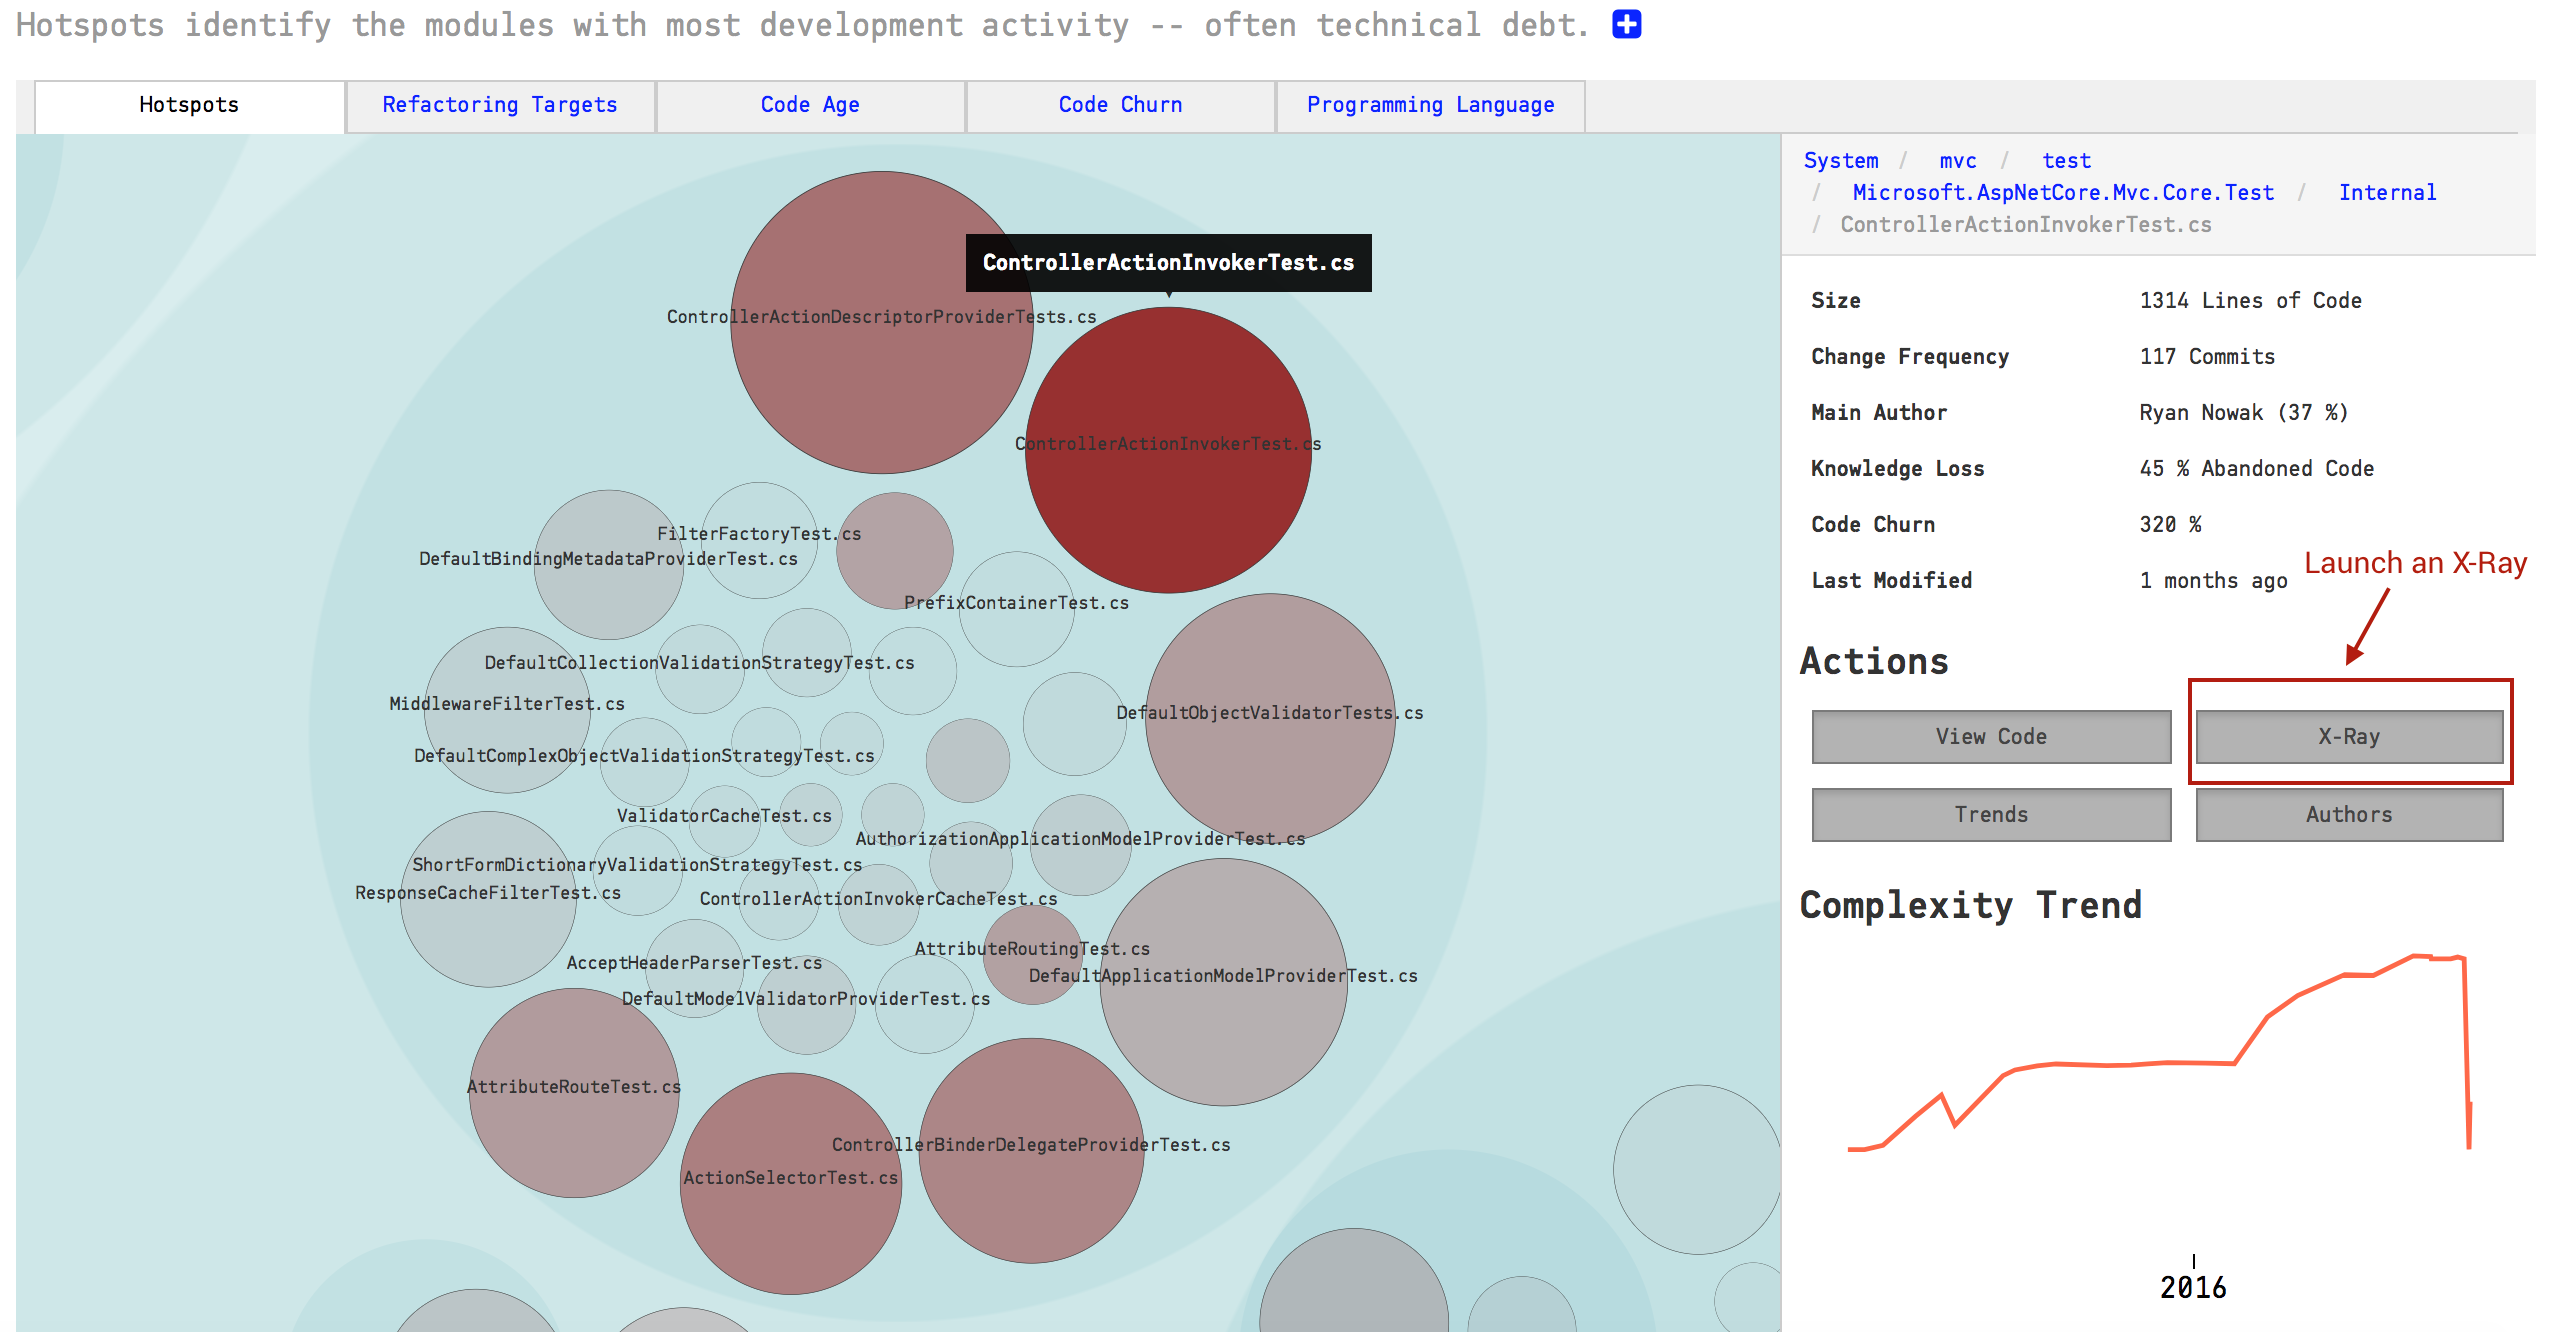Click the DefaultCollectionValidationStrategyTest.cs label
The width and height of the screenshot is (2552, 1332).
[x=699, y=663]
